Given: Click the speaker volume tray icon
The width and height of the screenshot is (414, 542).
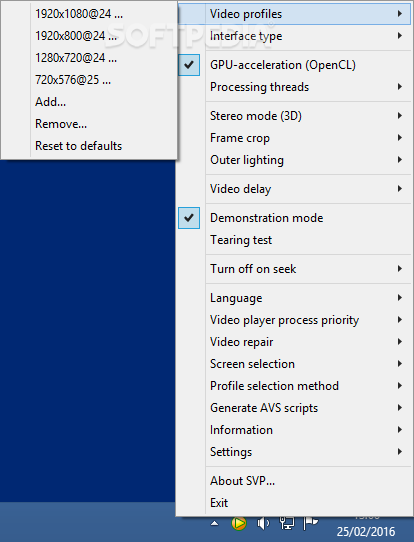Looking at the screenshot, I should (x=263, y=523).
